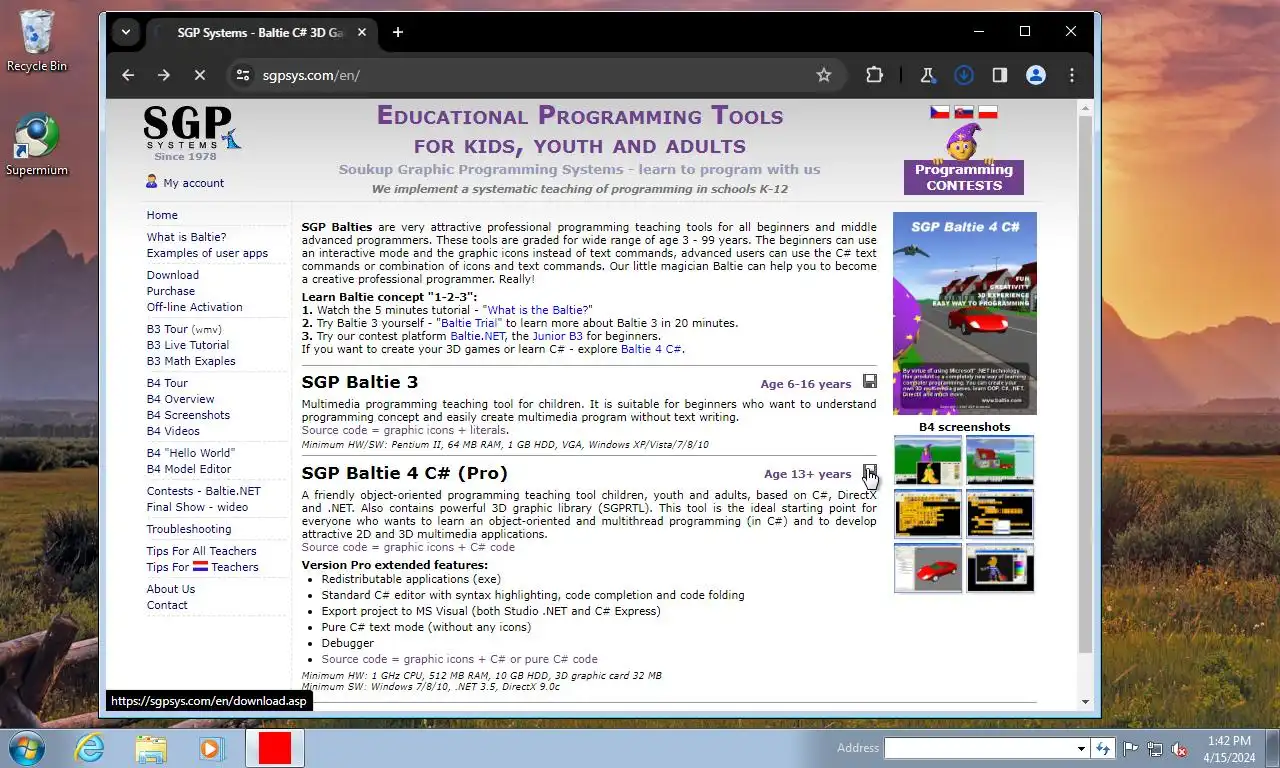Open Examples of user apps
The width and height of the screenshot is (1280, 768).
click(x=207, y=253)
